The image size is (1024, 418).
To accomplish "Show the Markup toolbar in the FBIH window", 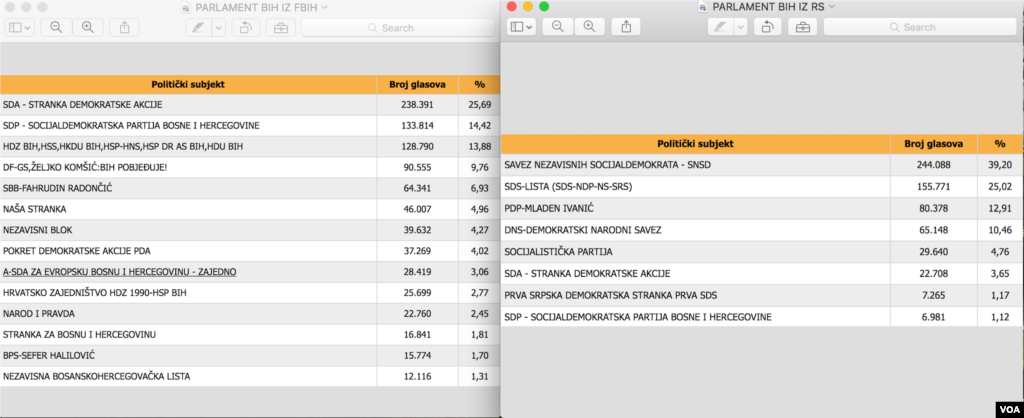I will click(279, 27).
